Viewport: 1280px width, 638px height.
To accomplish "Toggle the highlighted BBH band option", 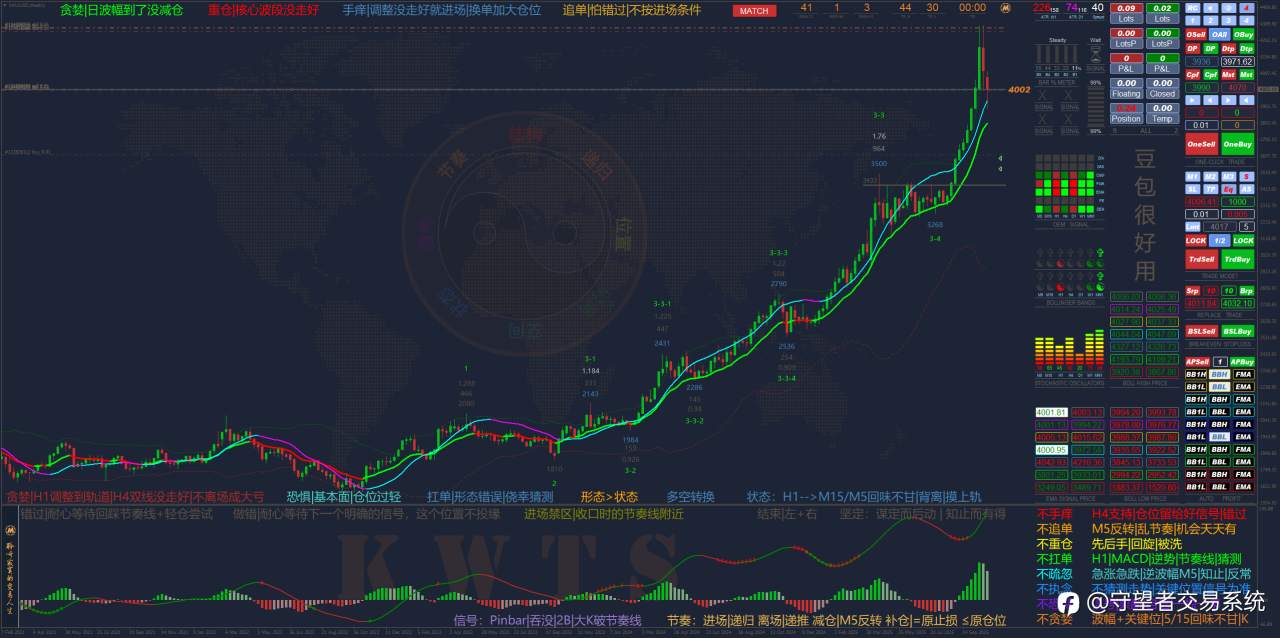I will coord(1219,374).
